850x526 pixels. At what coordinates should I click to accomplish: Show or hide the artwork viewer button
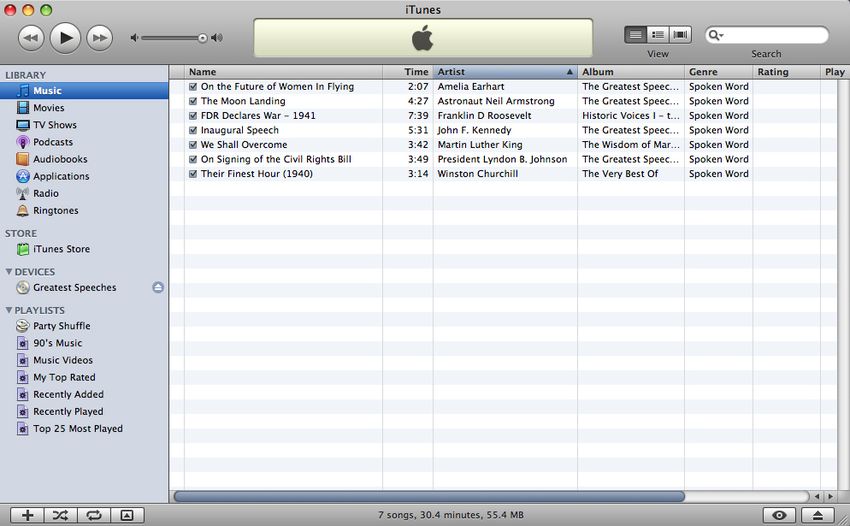[127, 515]
